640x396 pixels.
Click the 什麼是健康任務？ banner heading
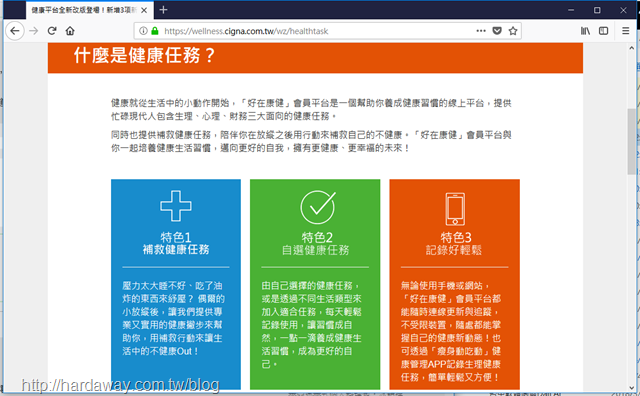pos(144,56)
